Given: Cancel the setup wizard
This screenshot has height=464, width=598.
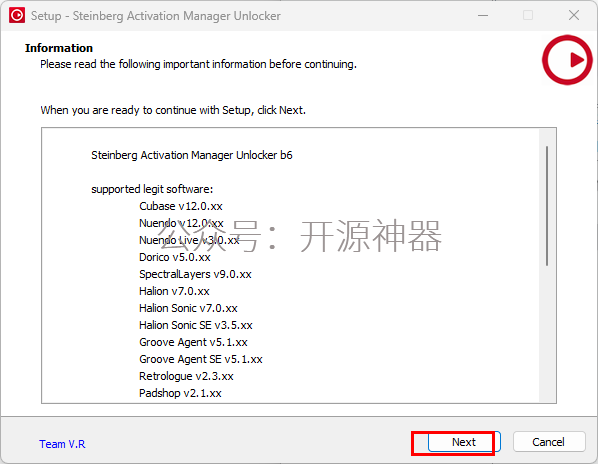Looking at the screenshot, I should point(549,442).
